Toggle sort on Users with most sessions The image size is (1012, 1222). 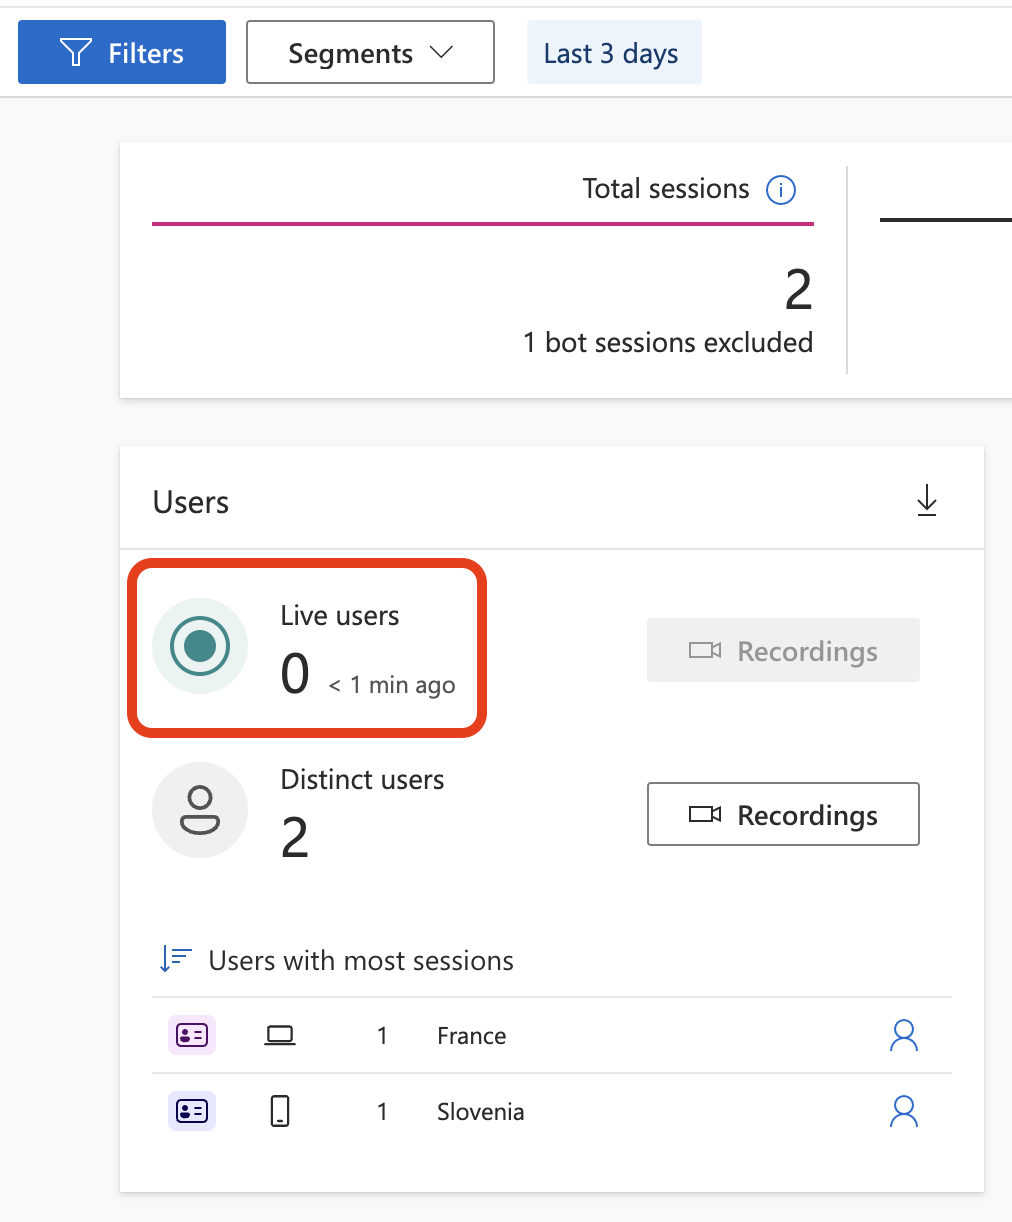[x=176, y=960]
